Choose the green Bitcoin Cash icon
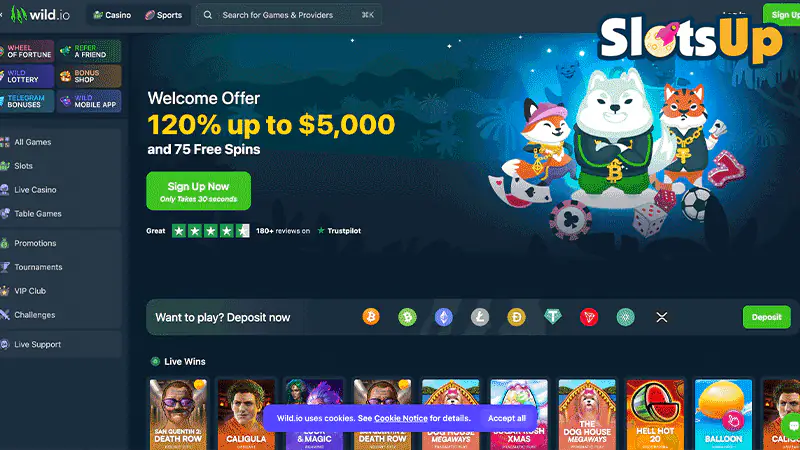The image size is (800, 450). (407, 317)
